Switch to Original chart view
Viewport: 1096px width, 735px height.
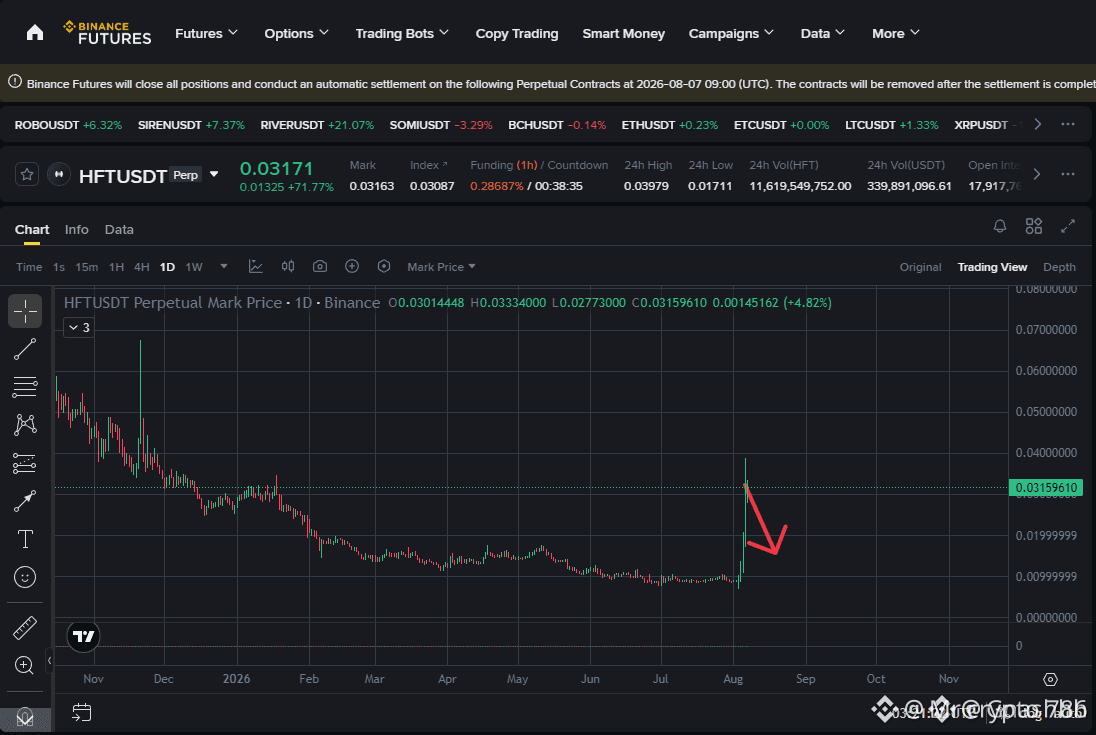coord(920,267)
